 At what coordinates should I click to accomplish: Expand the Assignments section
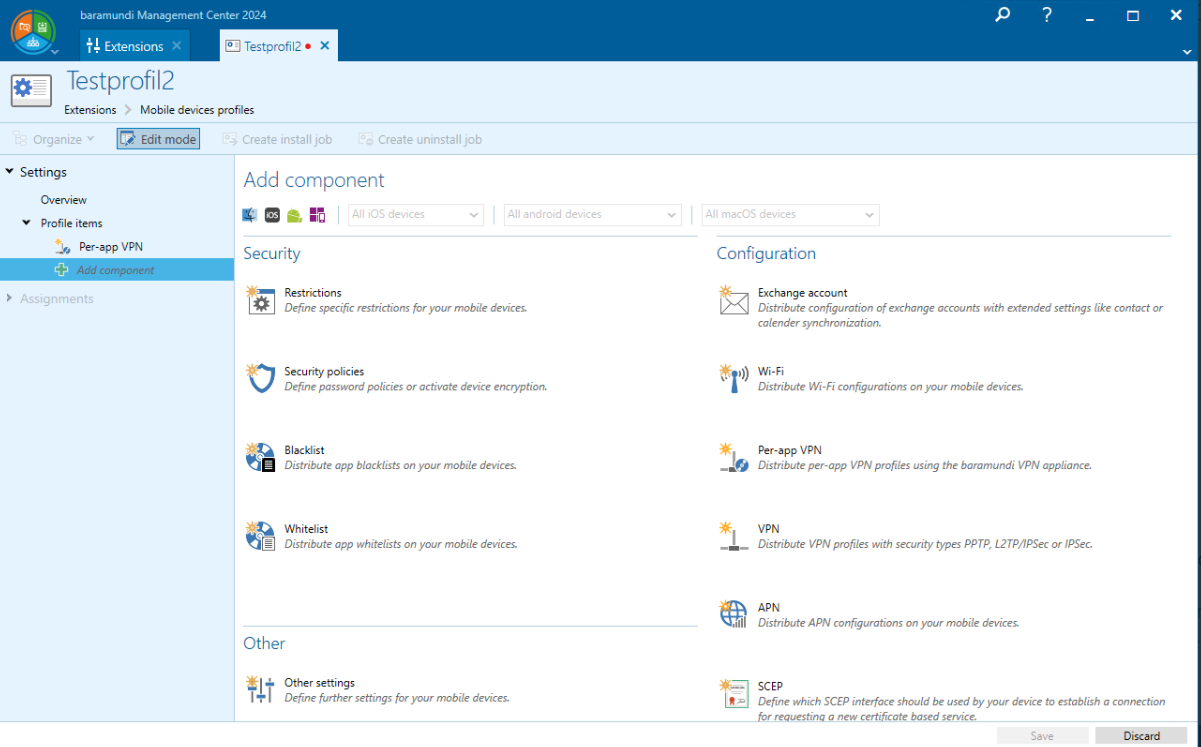(10, 298)
